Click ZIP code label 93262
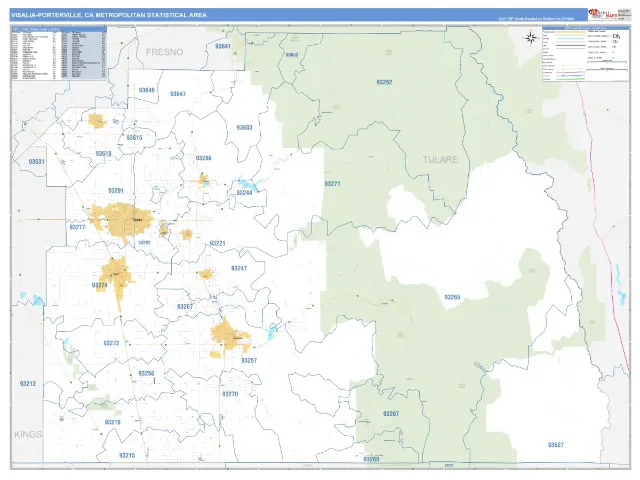The height and width of the screenshot is (480, 640). (x=384, y=82)
